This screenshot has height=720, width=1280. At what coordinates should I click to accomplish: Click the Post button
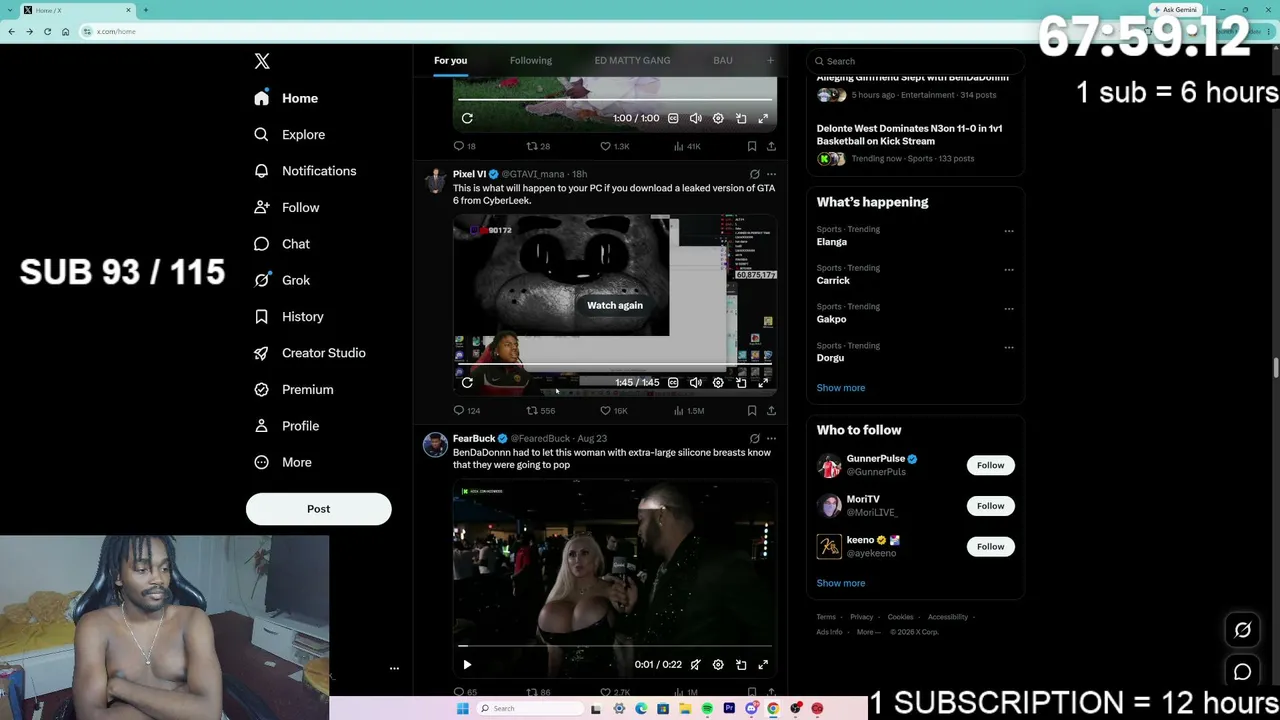click(318, 509)
